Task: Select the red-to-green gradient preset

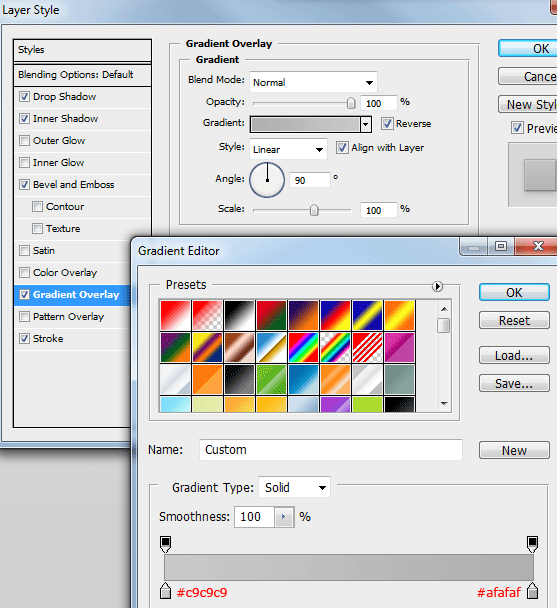Action: pyautogui.click(x=272, y=315)
